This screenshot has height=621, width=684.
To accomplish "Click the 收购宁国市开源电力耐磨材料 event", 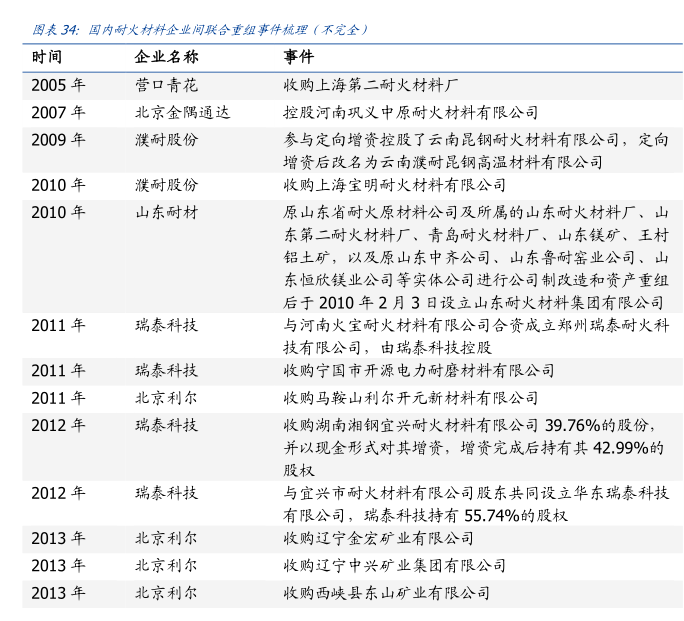I will (x=418, y=370).
